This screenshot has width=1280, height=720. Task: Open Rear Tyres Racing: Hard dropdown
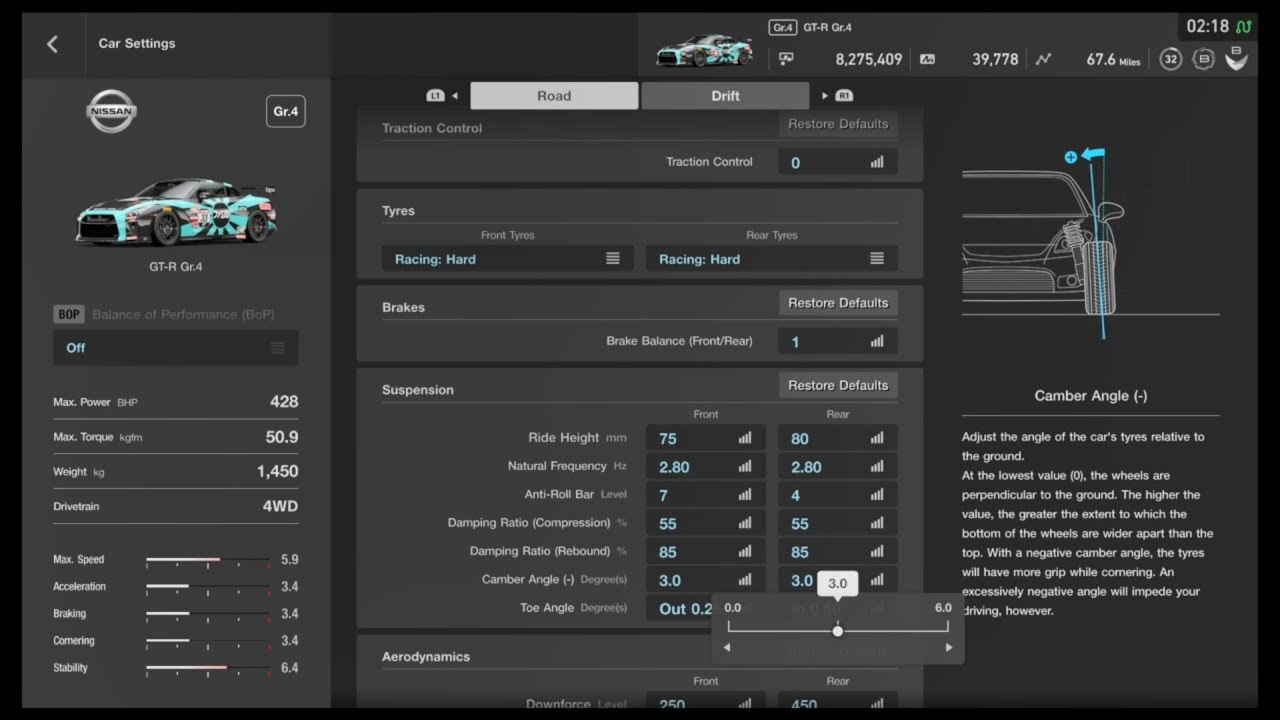pyautogui.click(x=772, y=259)
